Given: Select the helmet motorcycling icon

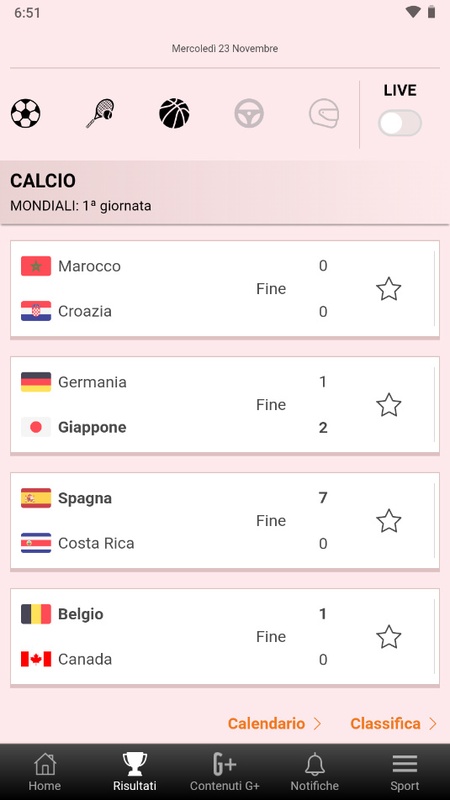Looking at the screenshot, I should click(324, 113).
